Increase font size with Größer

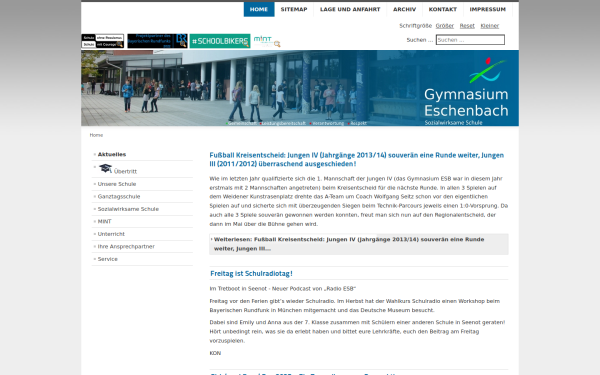point(445,26)
